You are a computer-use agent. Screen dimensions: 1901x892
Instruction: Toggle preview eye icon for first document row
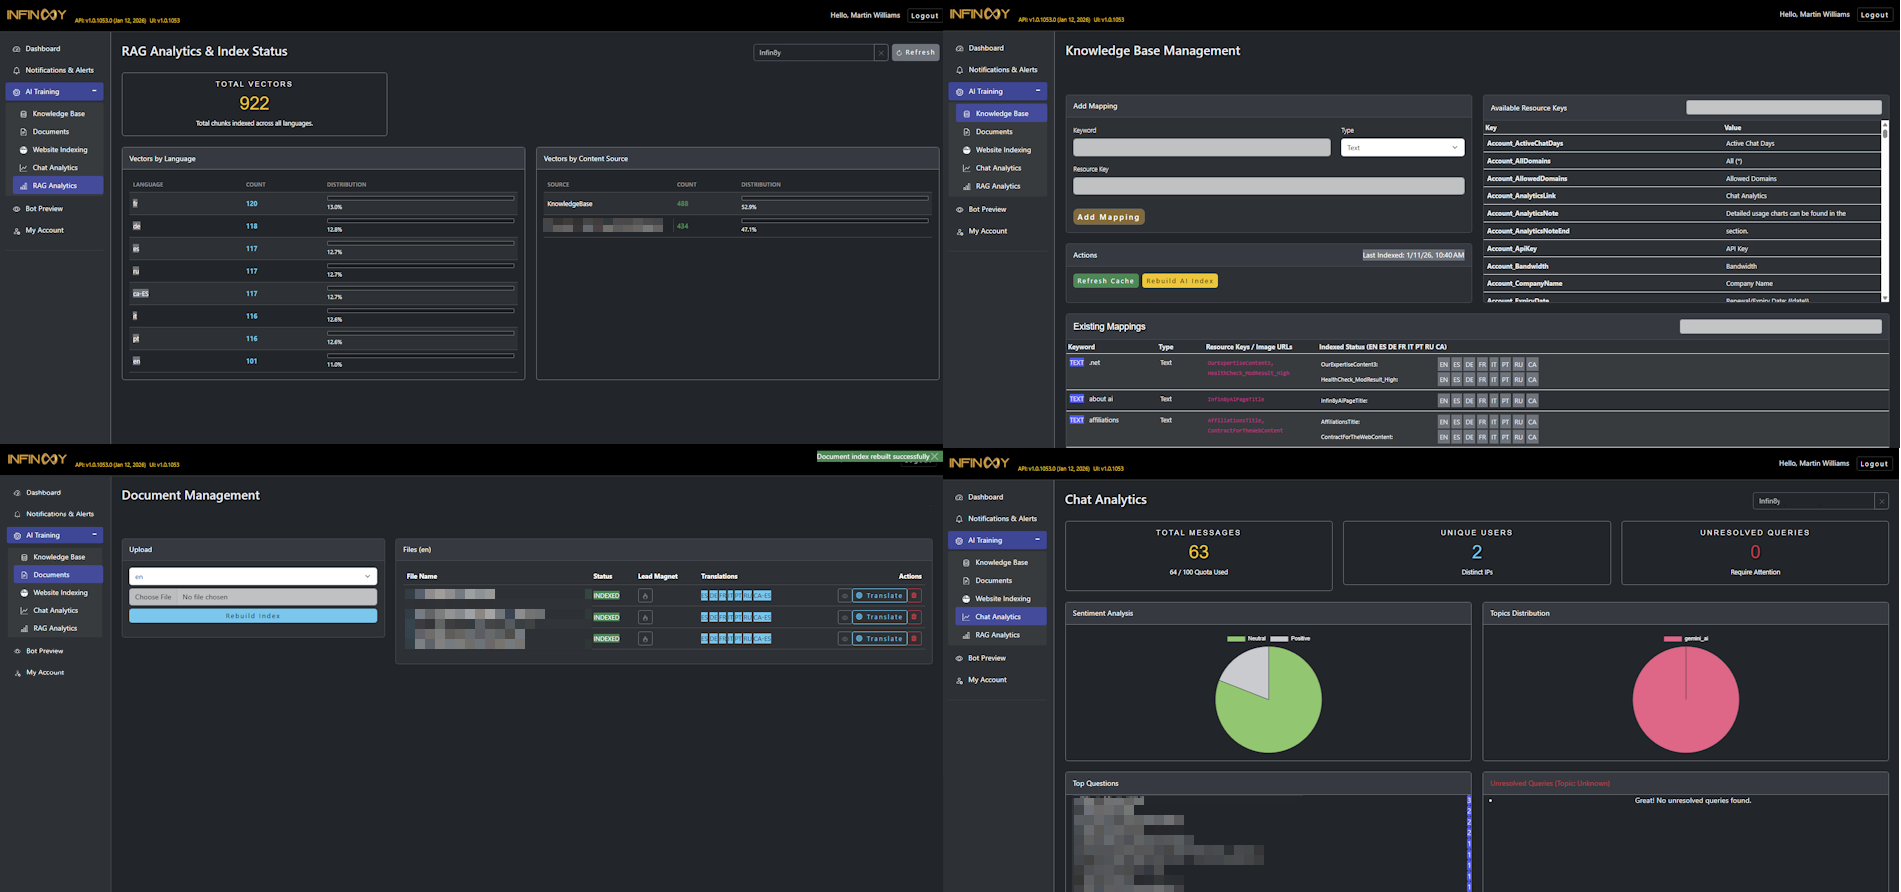coord(844,595)
